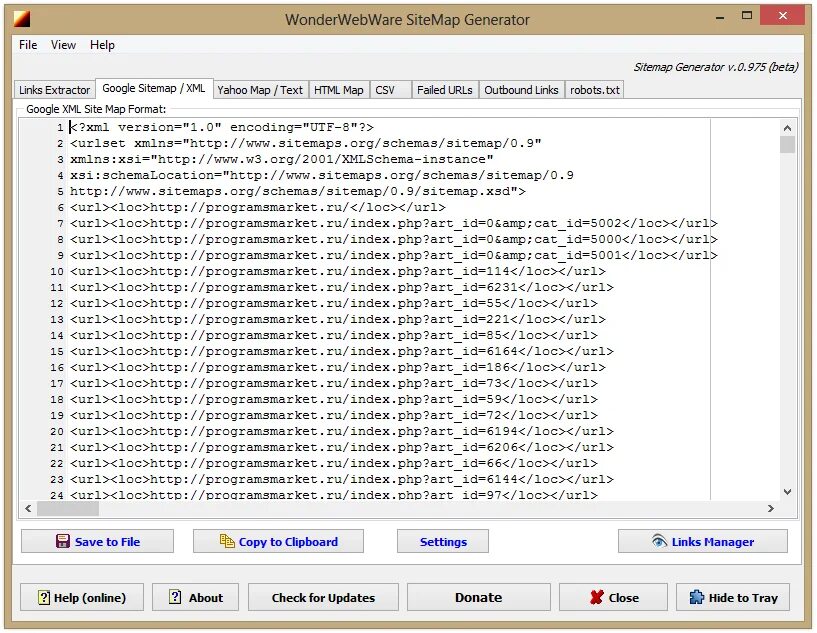Click Check for Updates button
Image resolution: width=817 pixels, height=633 pixels.
coord(323,597)
